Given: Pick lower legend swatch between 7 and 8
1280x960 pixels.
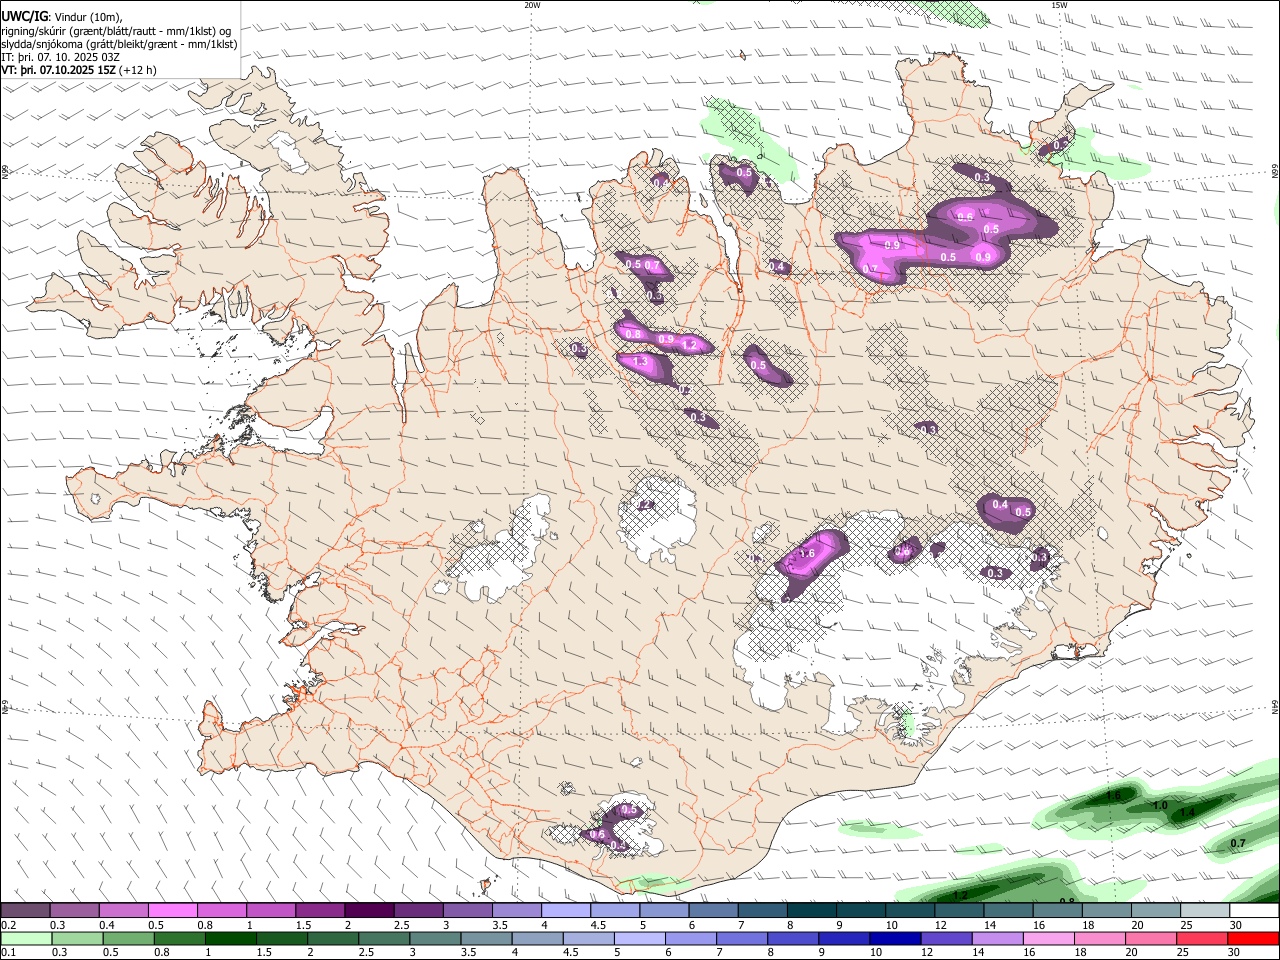Looking at the screenshot, I should point(742,939).
